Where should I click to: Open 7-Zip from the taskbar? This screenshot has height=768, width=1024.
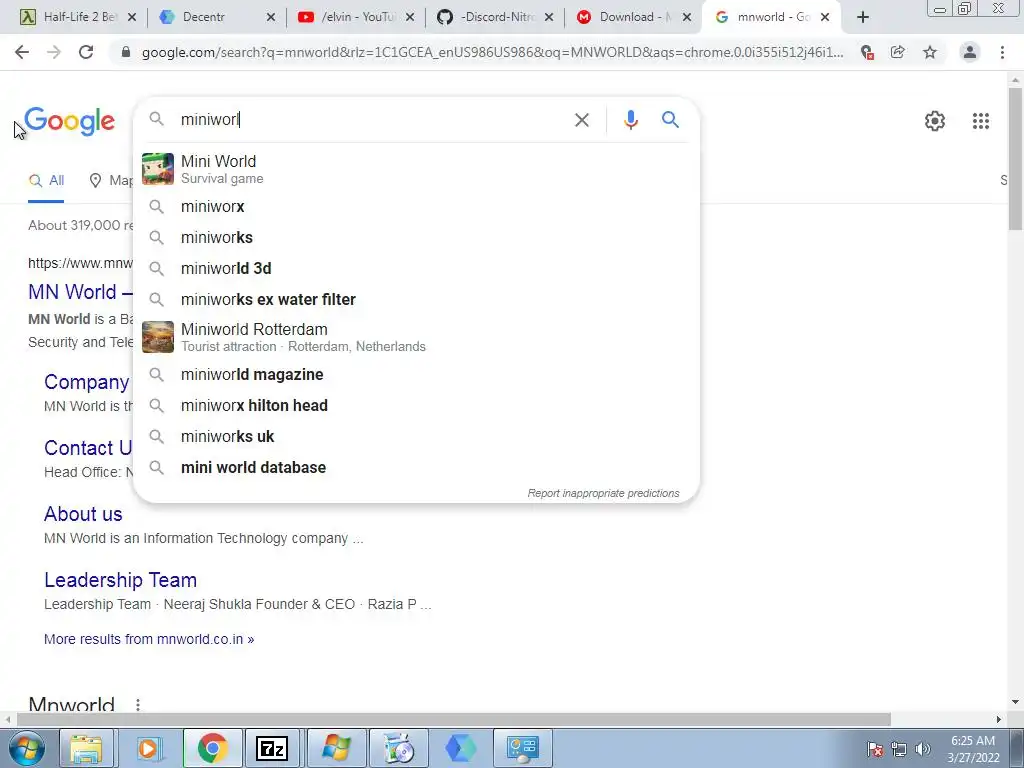272,748
